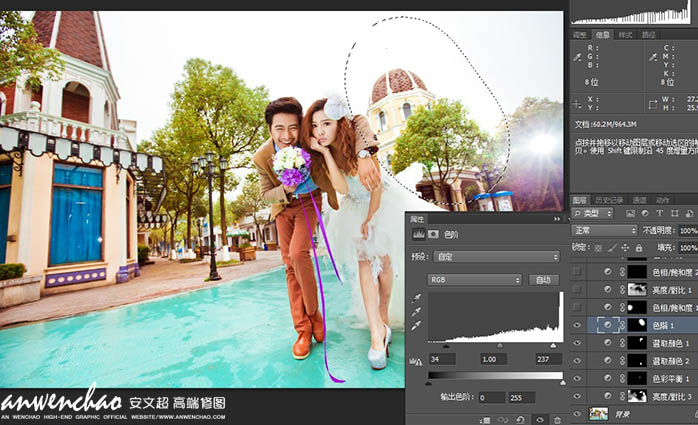Click the Levels histogram icon in Properties
698x425 pixels.
(x=418, y=234)
